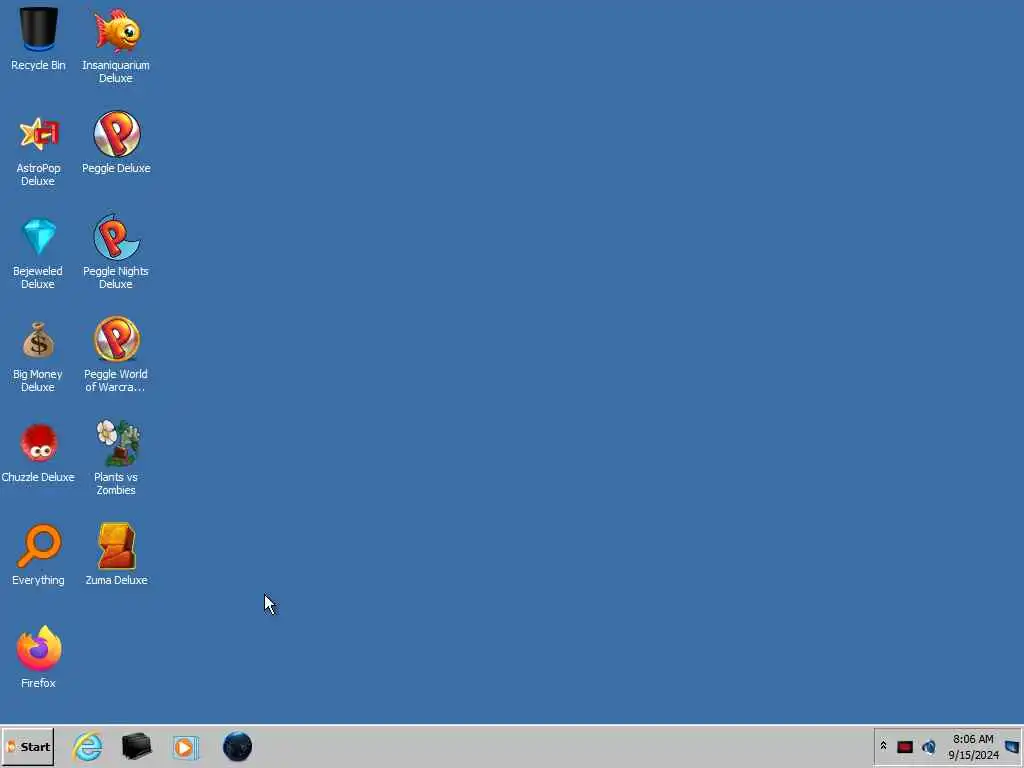
Task: Click the Firefox desktop shortcut
Action: coord(39,648)
